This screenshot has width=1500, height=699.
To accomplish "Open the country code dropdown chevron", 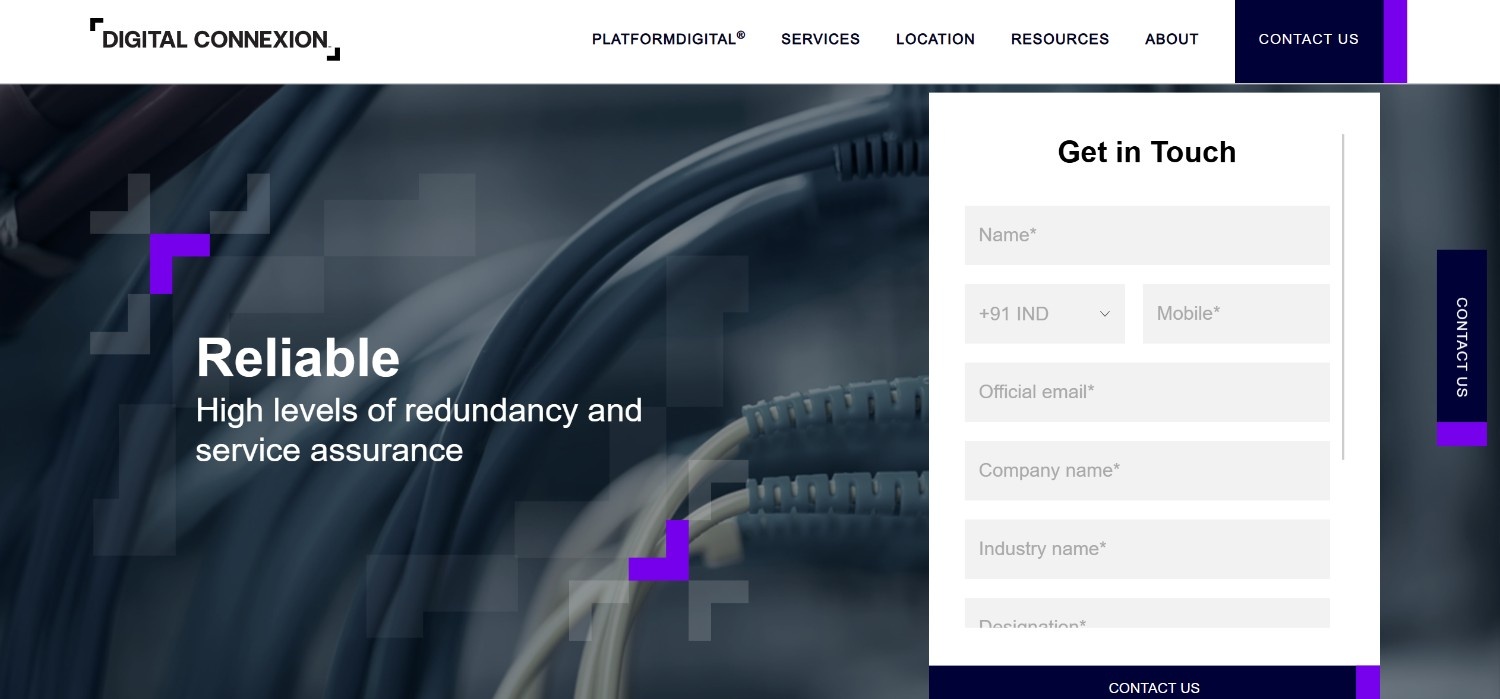I will [x=1104, y=313].
